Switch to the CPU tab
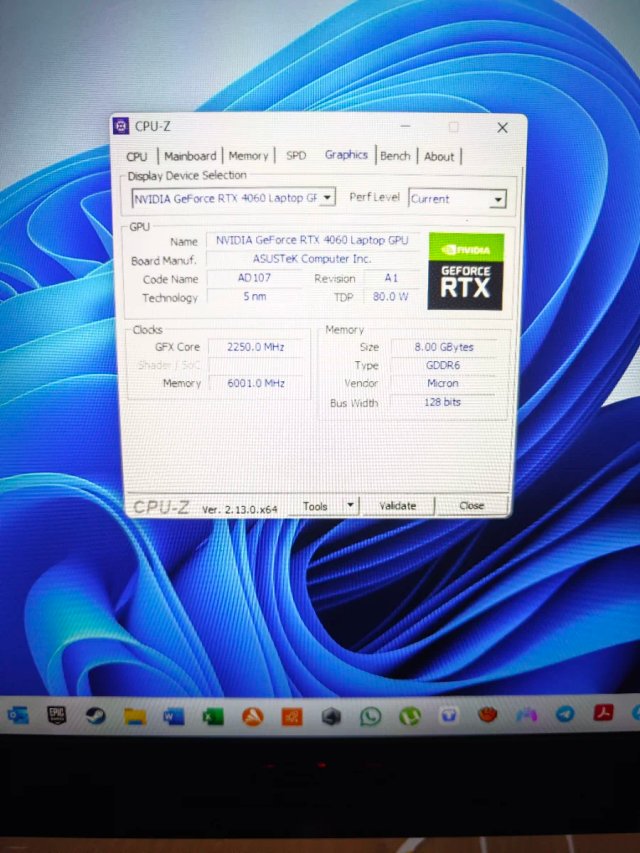The height and width of the screenshot is (853, 640). click(x=137, y=156)
